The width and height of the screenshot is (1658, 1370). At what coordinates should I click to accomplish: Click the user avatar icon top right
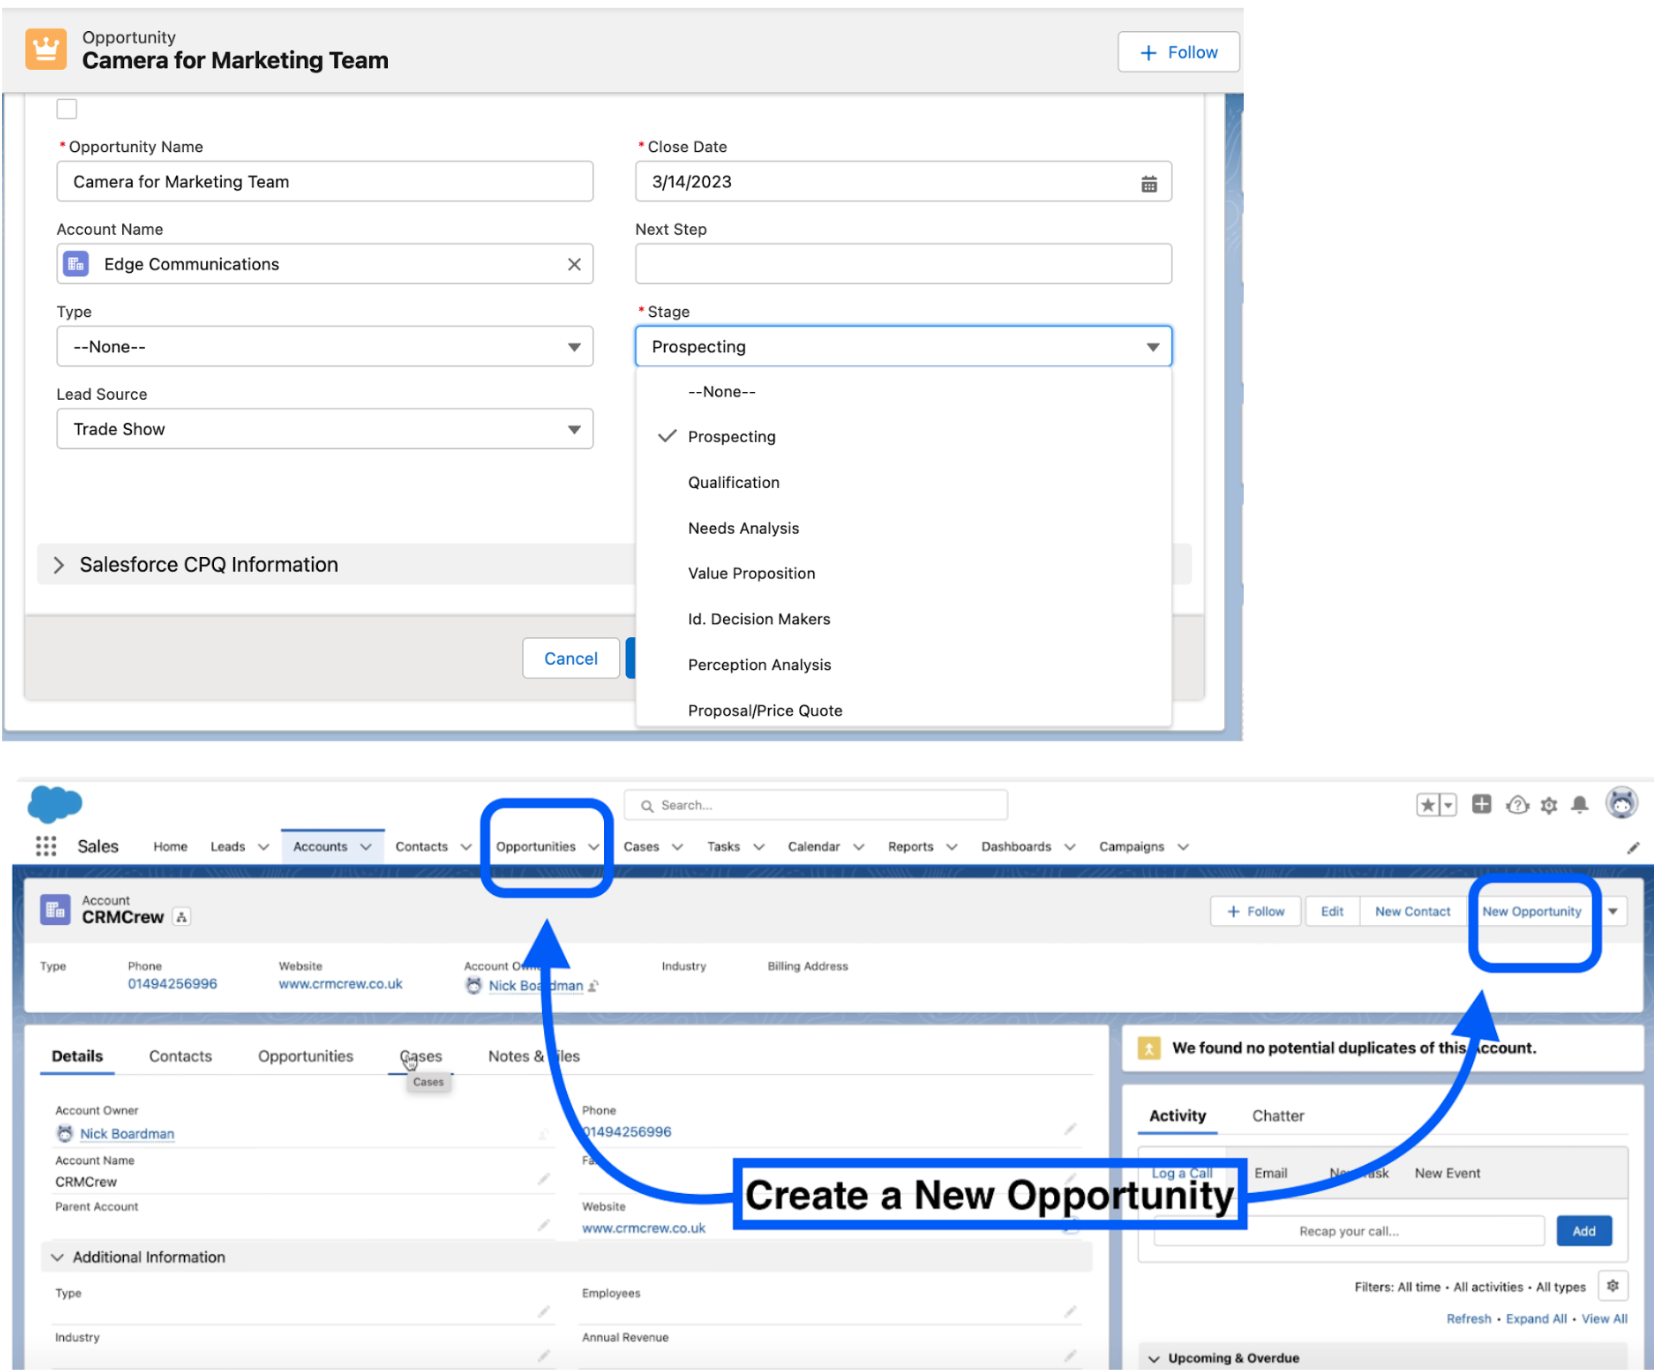(x=1622, y=803)
